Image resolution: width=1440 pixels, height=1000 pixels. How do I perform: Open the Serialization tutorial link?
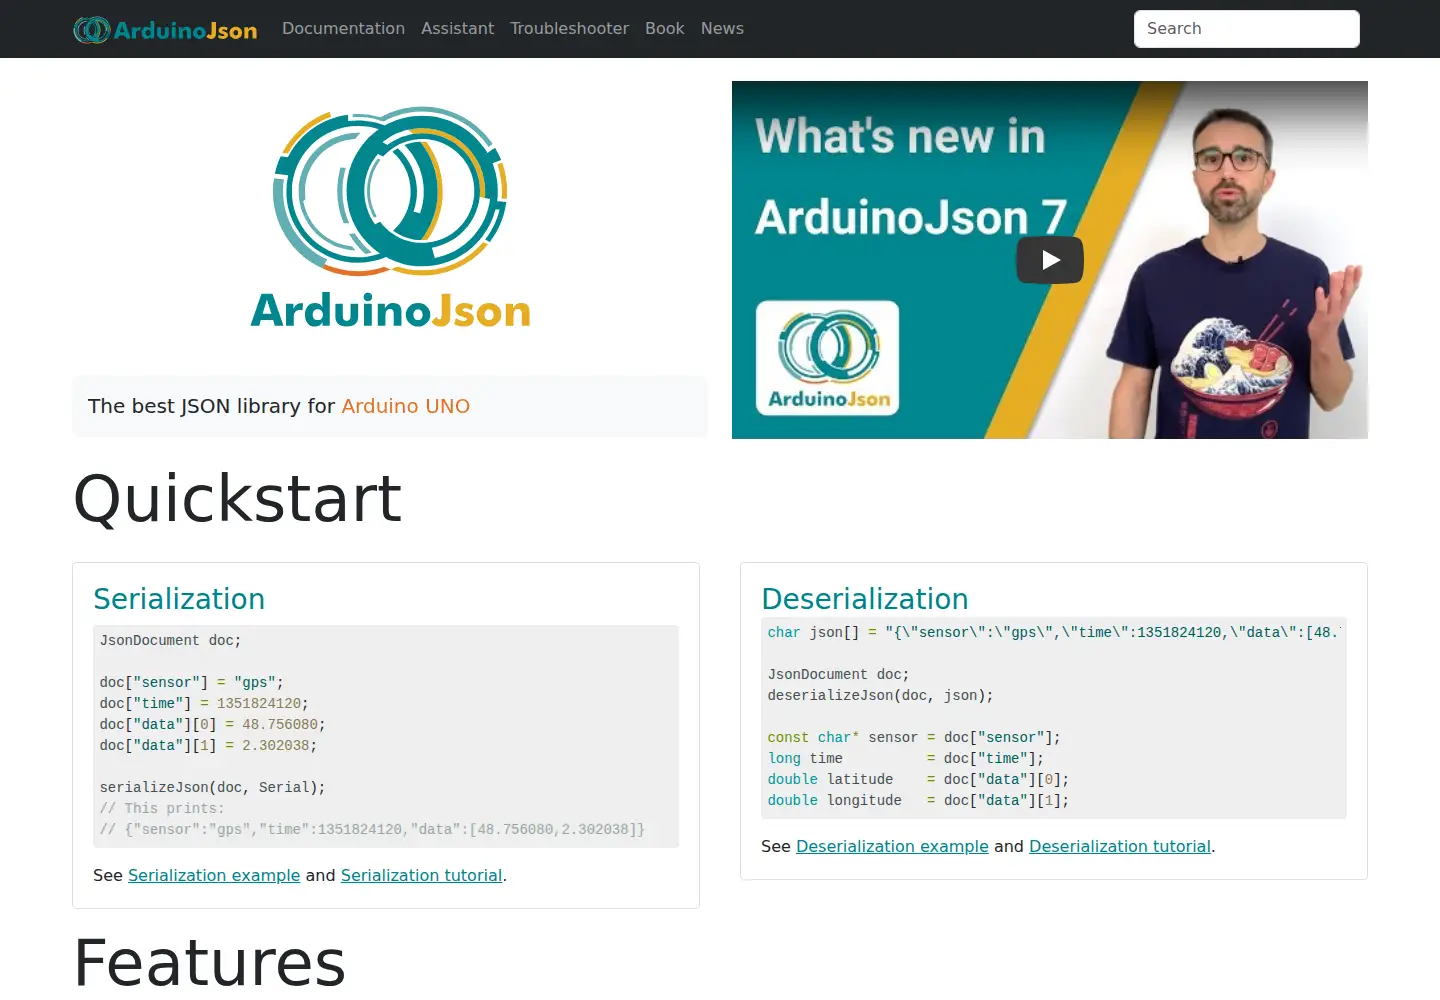(421, 875)
